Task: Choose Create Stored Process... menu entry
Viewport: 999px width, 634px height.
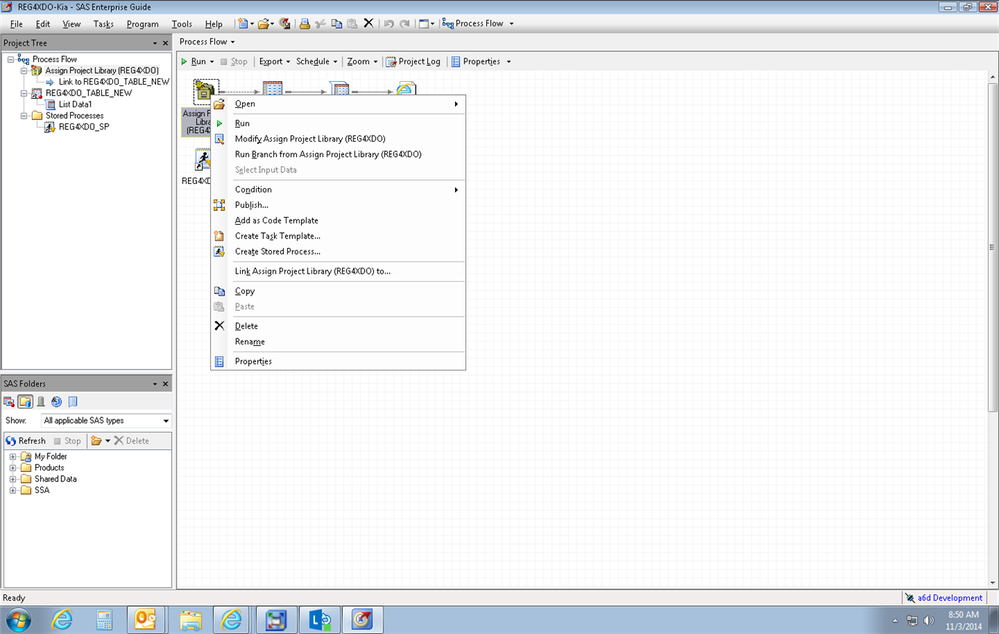Action: click(x=338, y=252)
